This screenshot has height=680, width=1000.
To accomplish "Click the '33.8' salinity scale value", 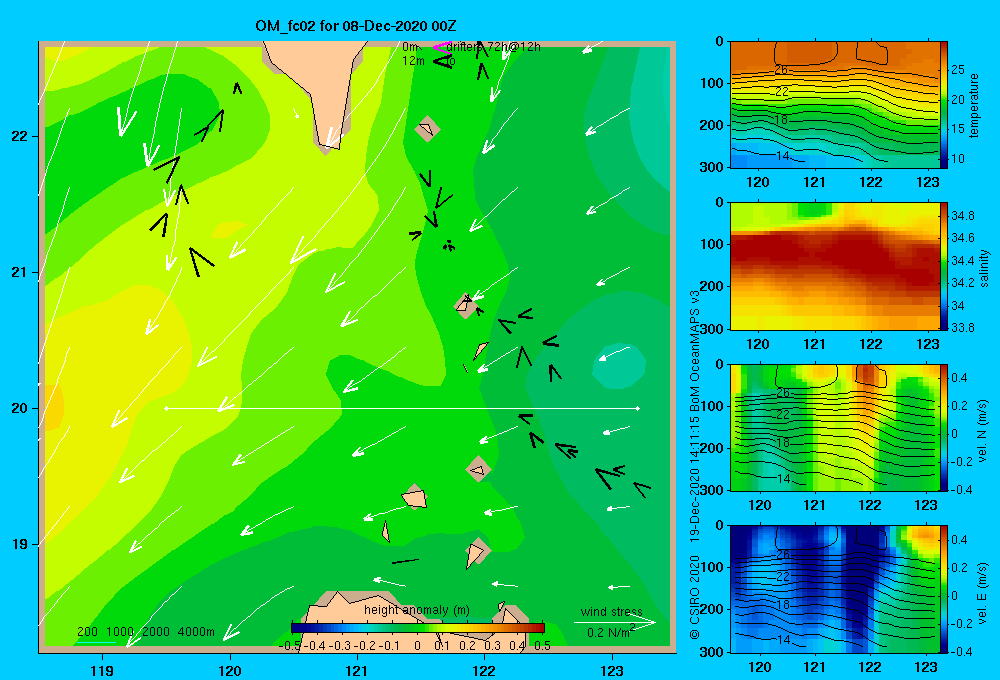I will pos(963,328).
